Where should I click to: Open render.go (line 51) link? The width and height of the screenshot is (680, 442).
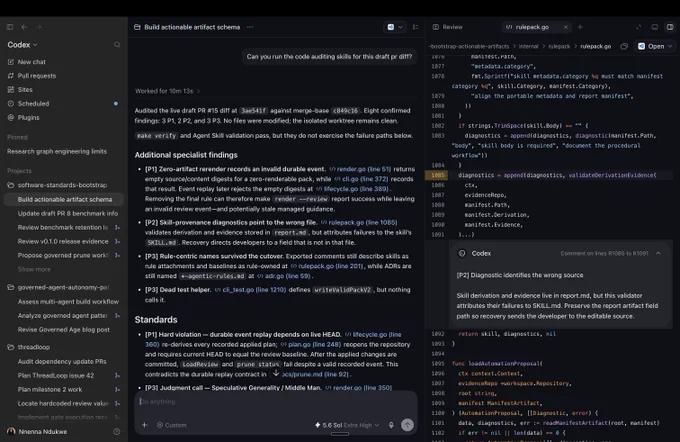click(x=360, y=169)
